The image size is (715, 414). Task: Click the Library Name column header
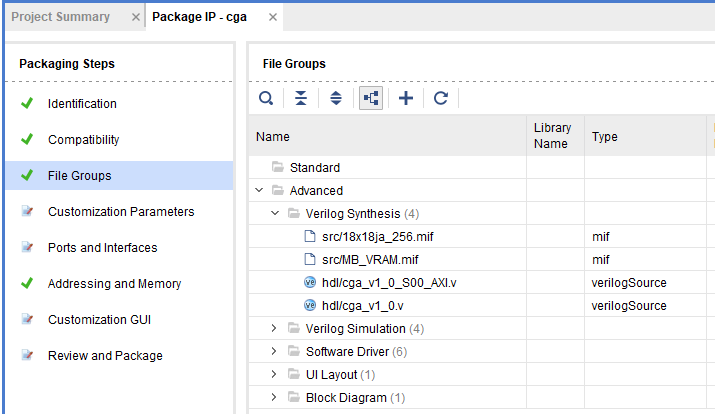(x=555, y=135)
